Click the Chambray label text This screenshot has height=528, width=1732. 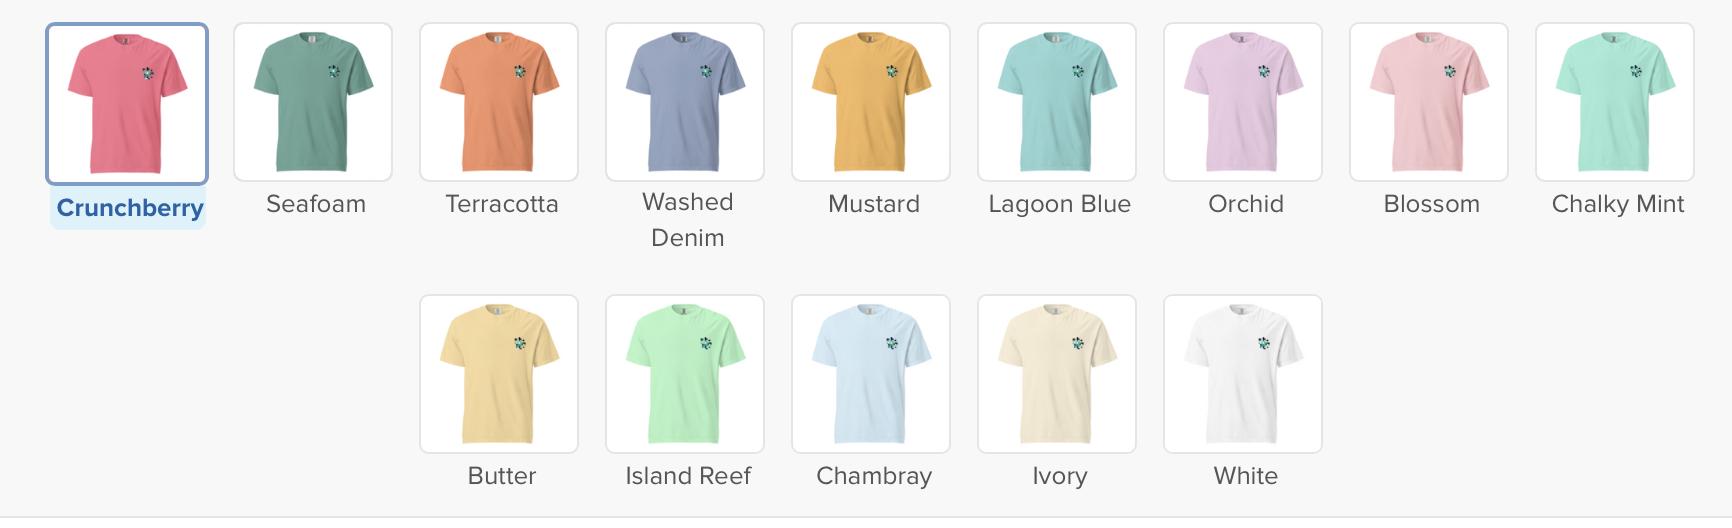click(x=874, y=476)
